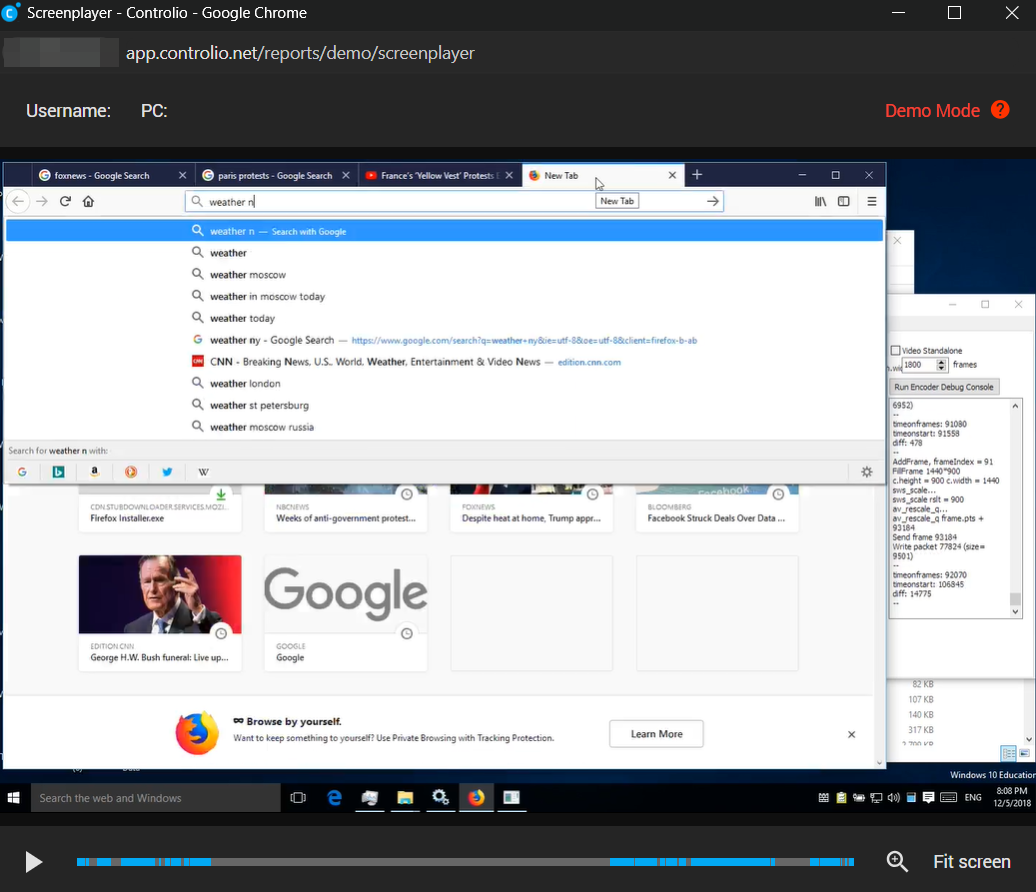The width and height of the screenshot is (1036, 892).
Task: Choose the 'weather st petersburg' suggestion
Action: (x=258, y=406)
